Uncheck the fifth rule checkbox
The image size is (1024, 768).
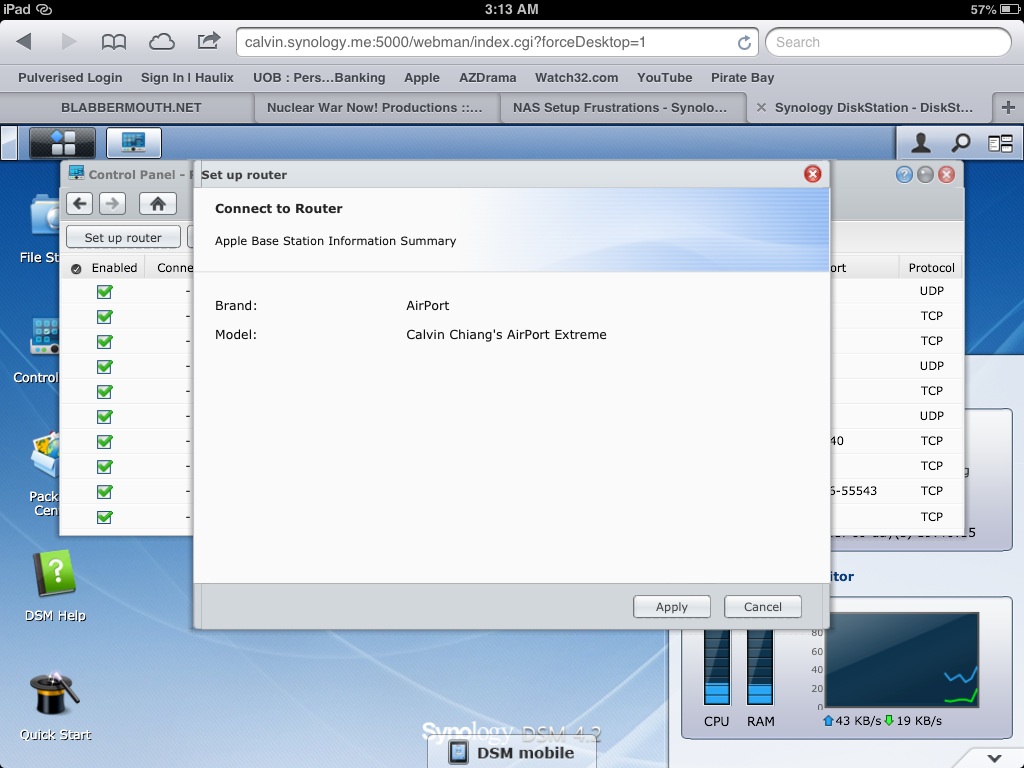(104, 391)
